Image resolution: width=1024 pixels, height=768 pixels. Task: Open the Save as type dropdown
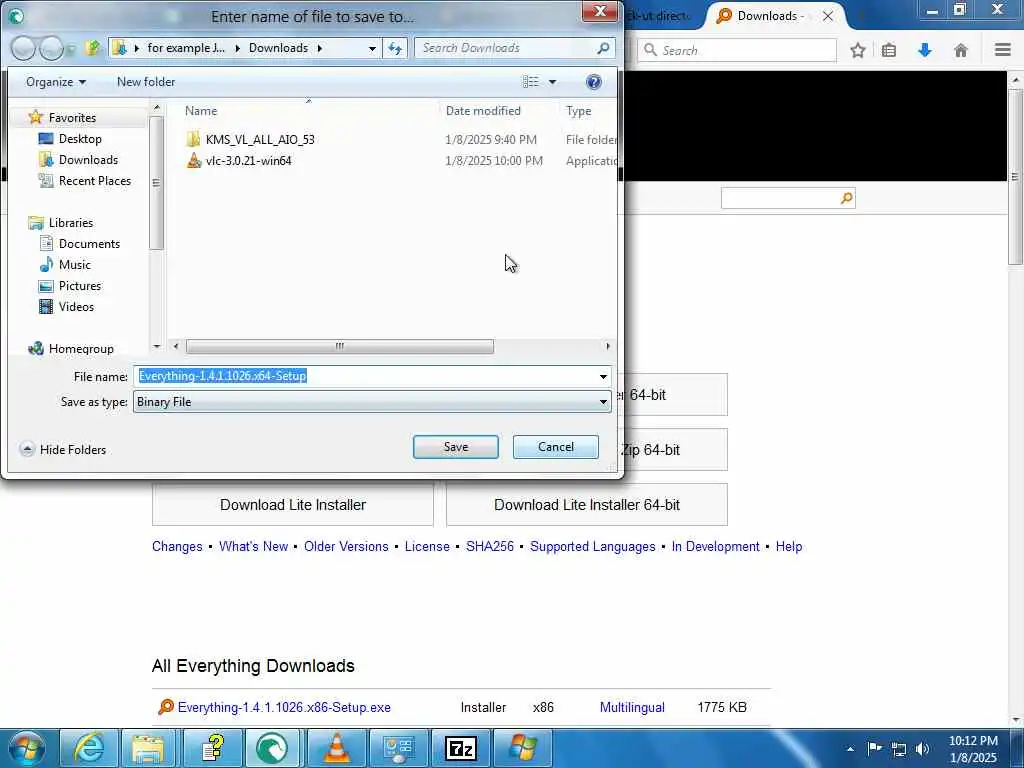click(x=372, y=402)
